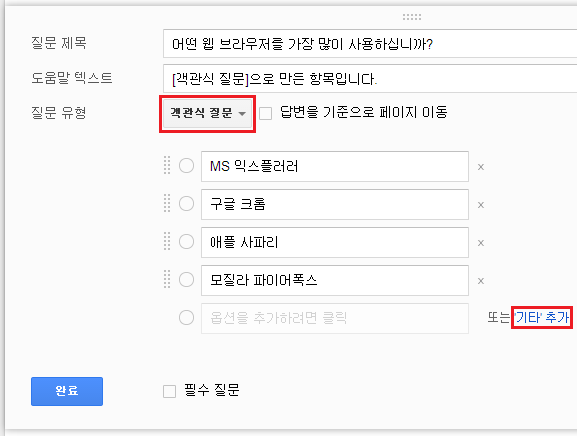577x436 pixels.
Task: Select the radio button for 구글 크롬
Action: click(187, 203)
